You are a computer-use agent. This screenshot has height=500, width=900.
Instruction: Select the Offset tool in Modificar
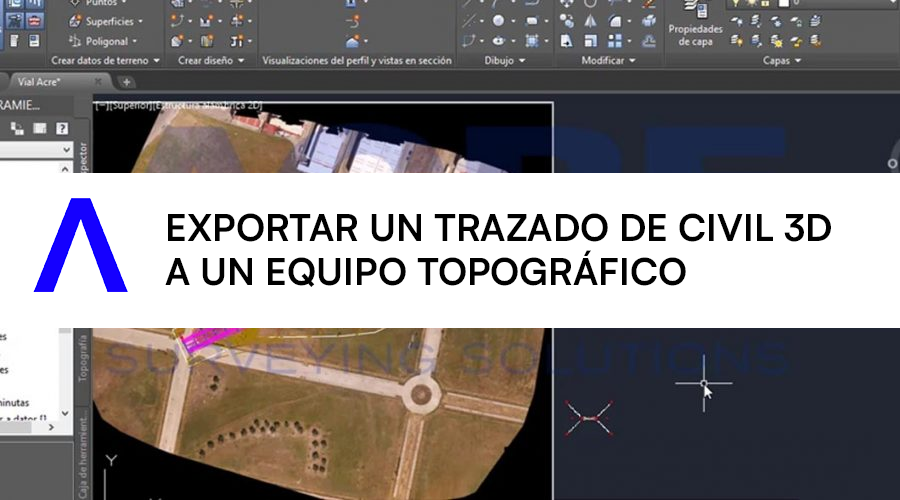[649, 41]
